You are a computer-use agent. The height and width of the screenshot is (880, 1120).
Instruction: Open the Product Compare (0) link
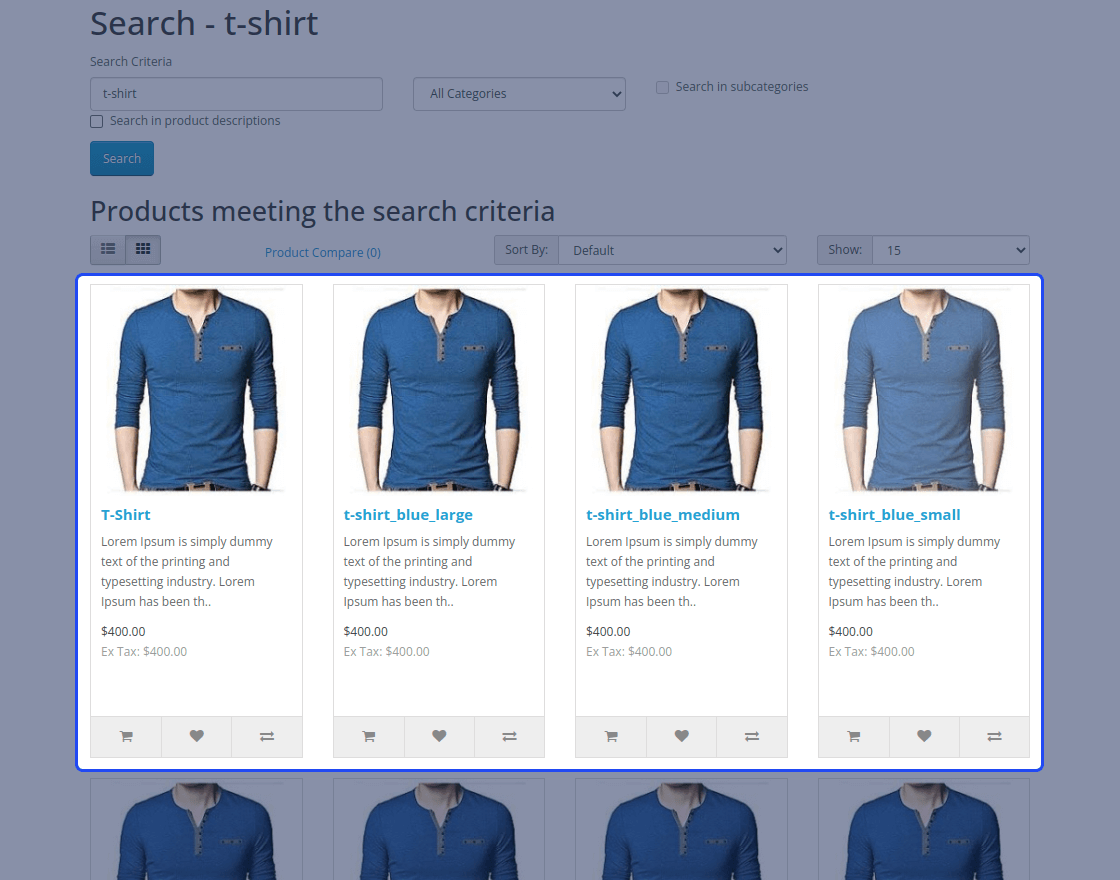(x=323, y=252)
